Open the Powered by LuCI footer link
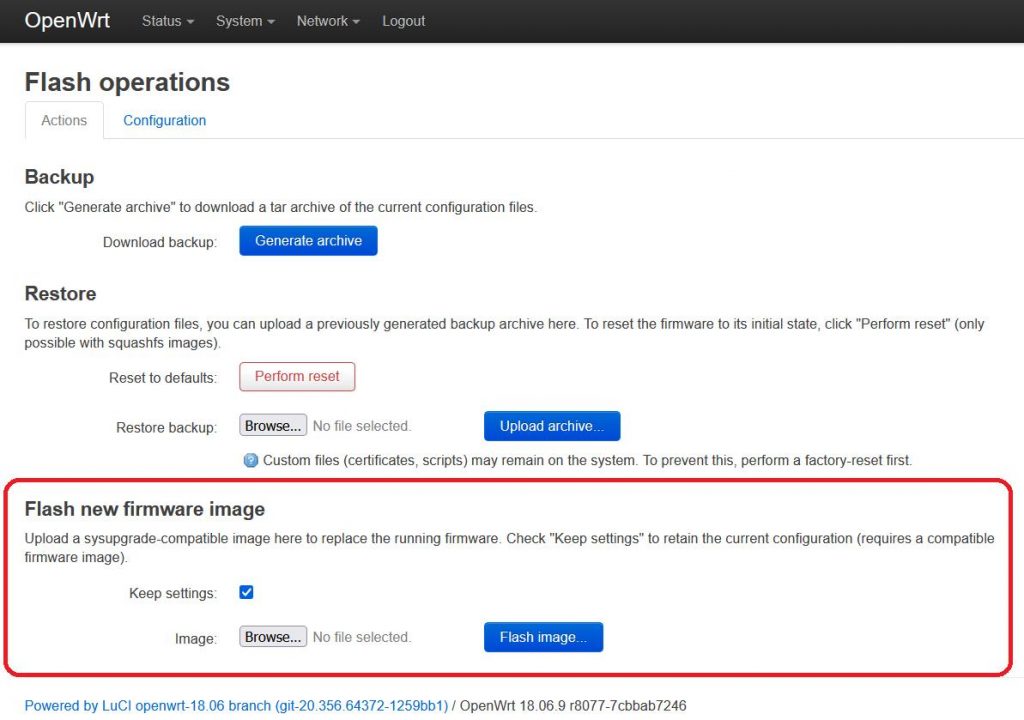 click(236, 706)
